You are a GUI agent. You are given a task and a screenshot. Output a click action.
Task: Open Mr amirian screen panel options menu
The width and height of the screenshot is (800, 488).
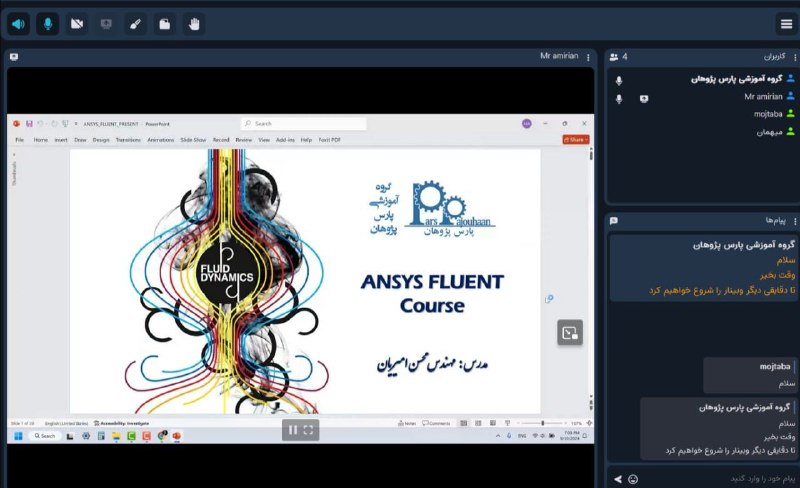[x=588, y=57]
